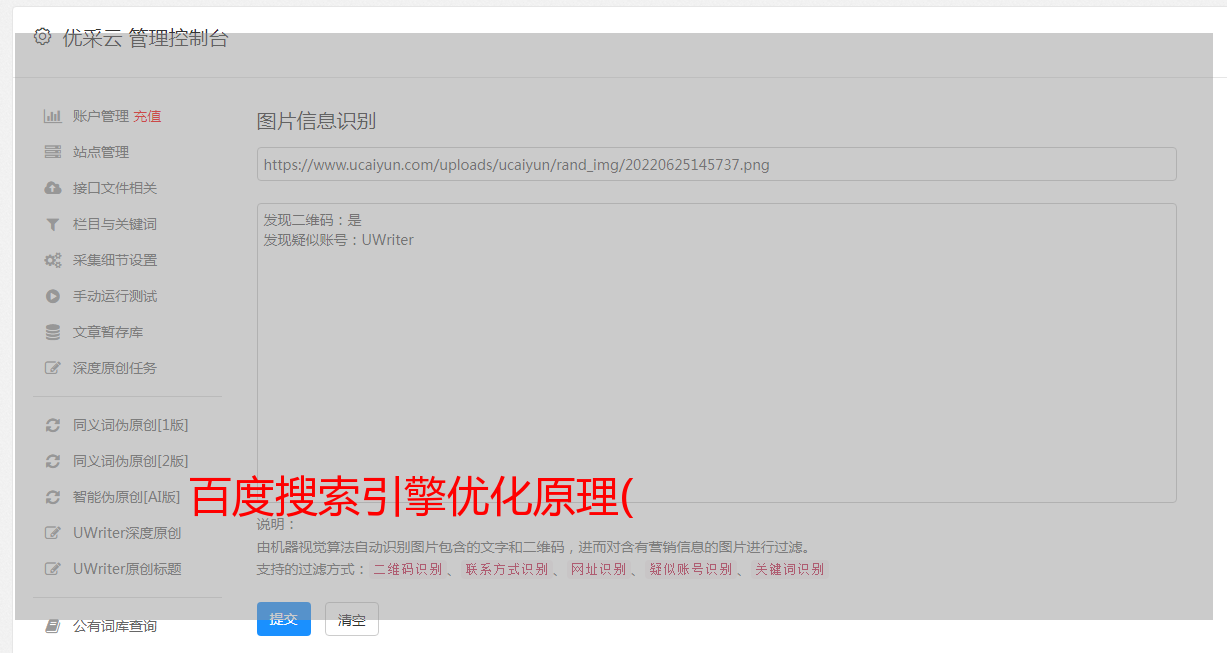This screenshot has width=1227, height=653.
Task: Click the 网址识别 tag
Action: [598, 569]
